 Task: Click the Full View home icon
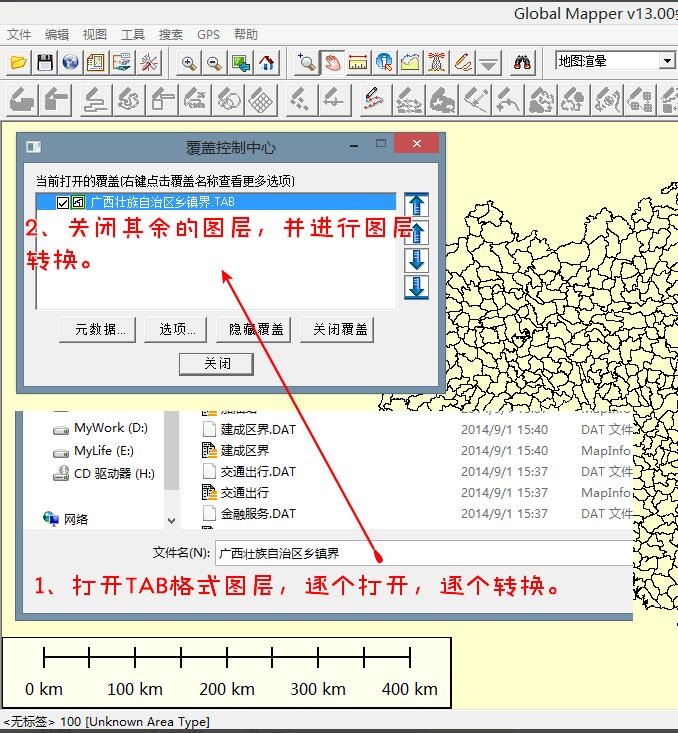pyautogui.click(x=267, y=62)
